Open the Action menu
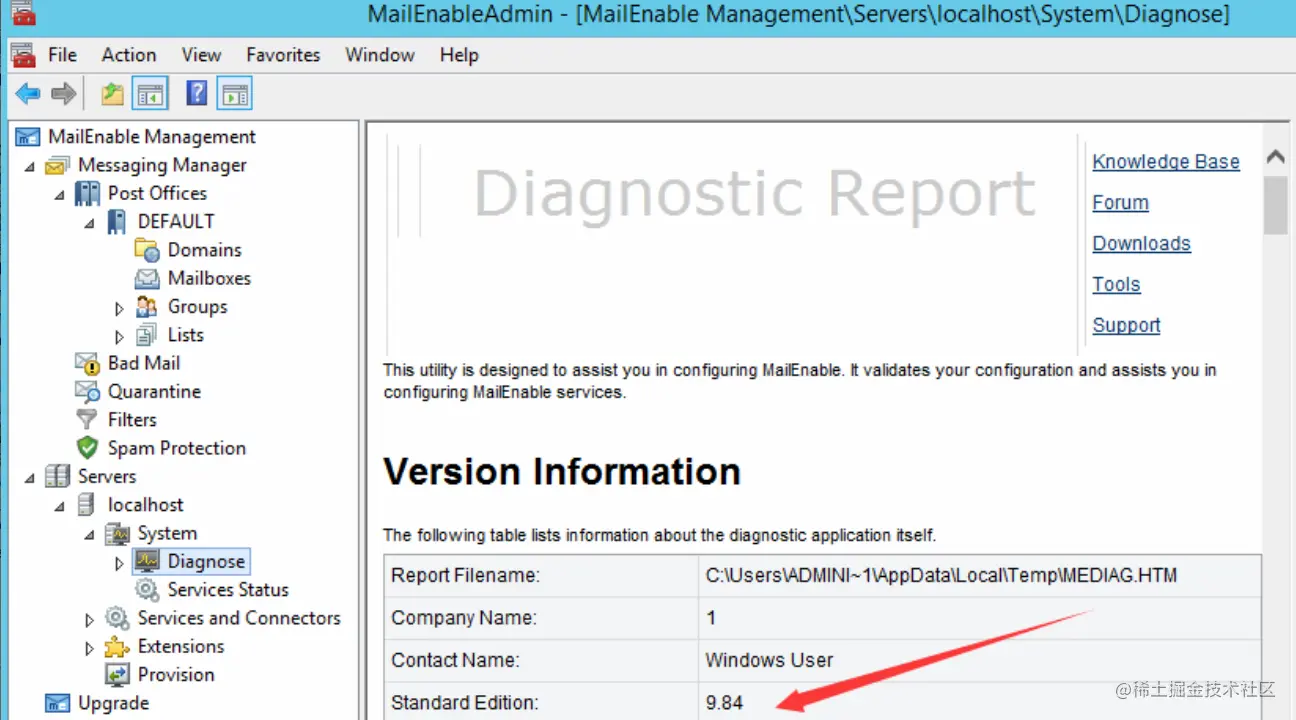The width and height of the screenshot is (1296, 720). [x=129, y=55]
